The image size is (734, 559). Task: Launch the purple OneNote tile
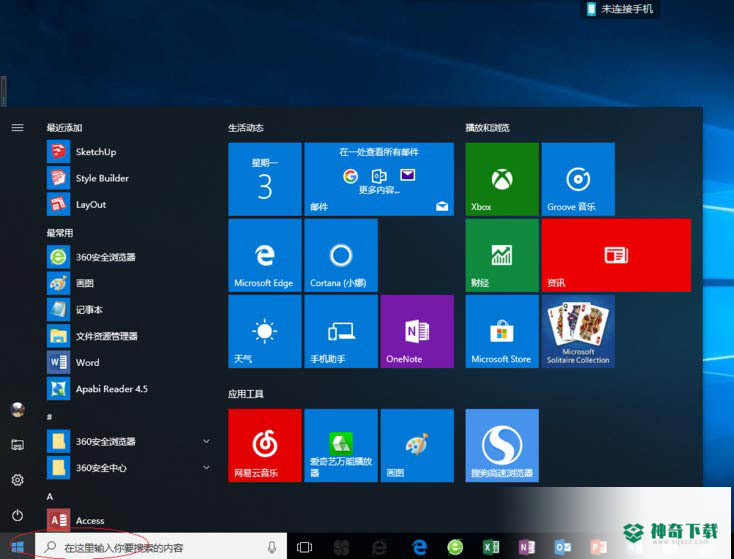click(x=417, y=331)
